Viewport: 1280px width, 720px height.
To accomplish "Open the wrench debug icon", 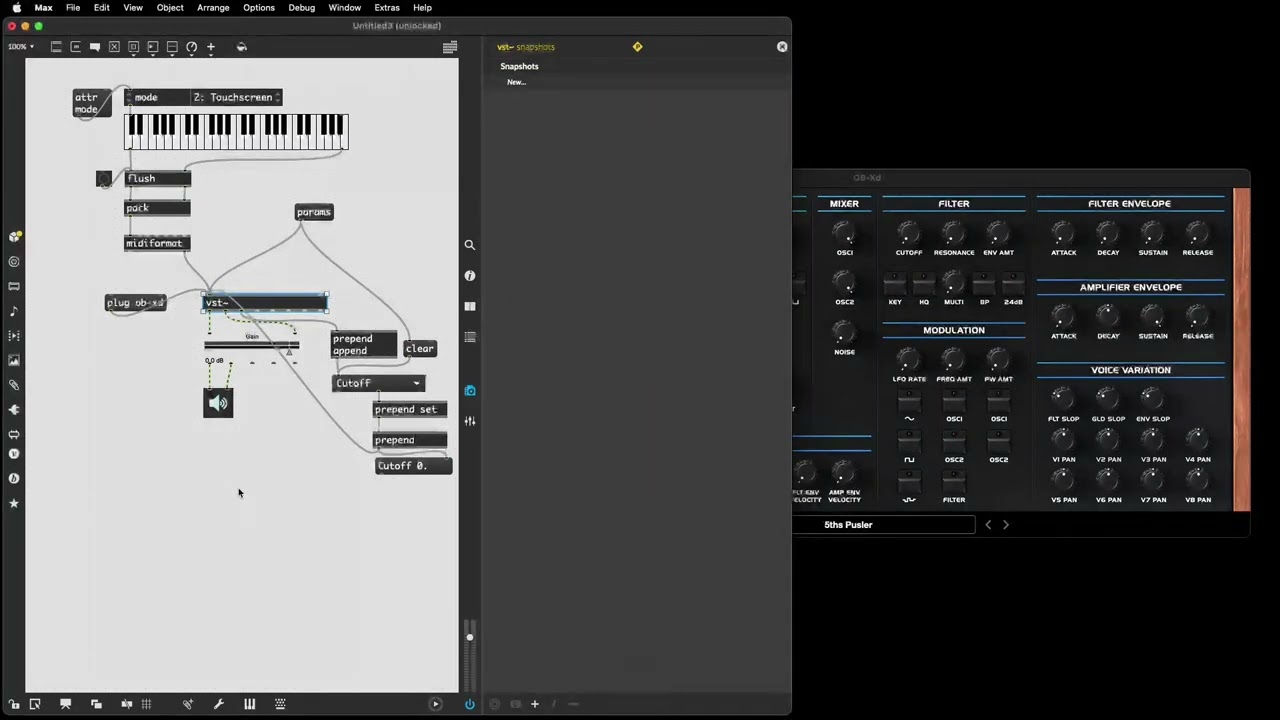I will [x=218, y=704].
